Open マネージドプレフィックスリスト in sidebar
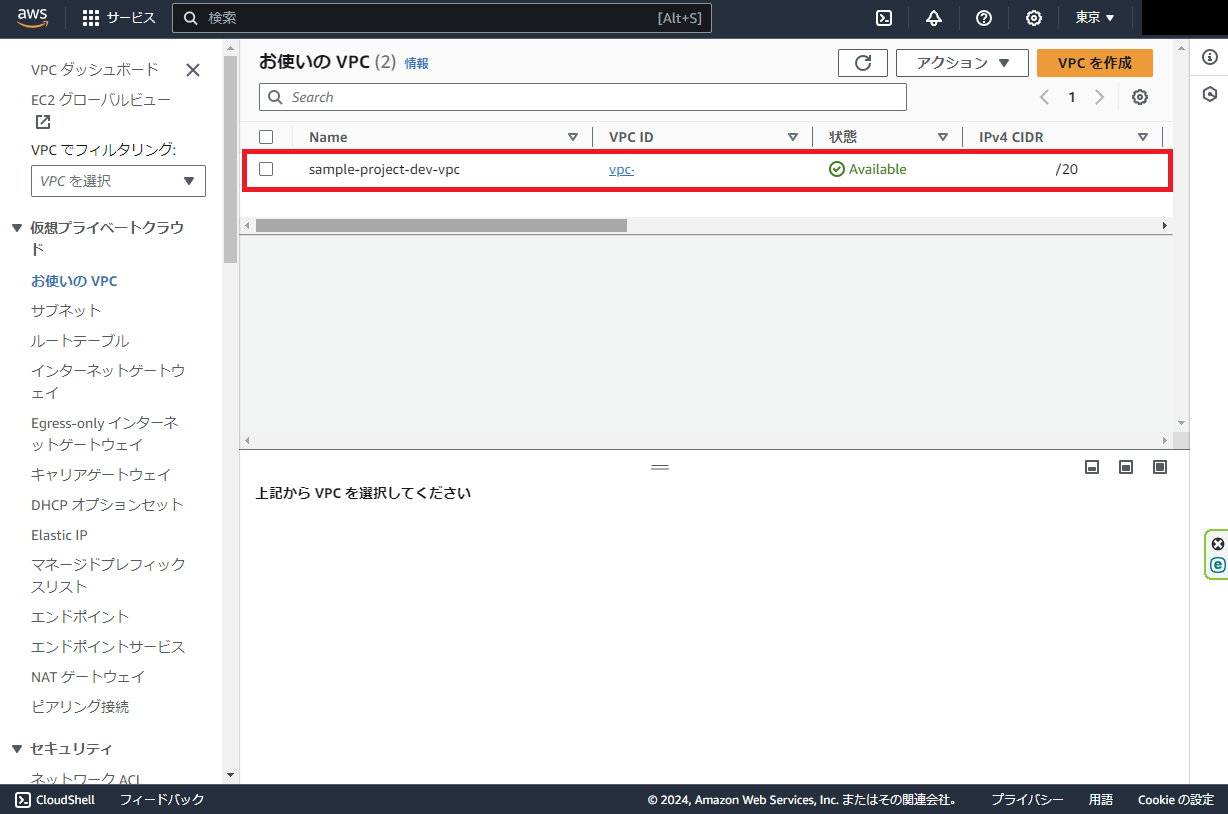 pyautogui.click(x=108, y=576)
